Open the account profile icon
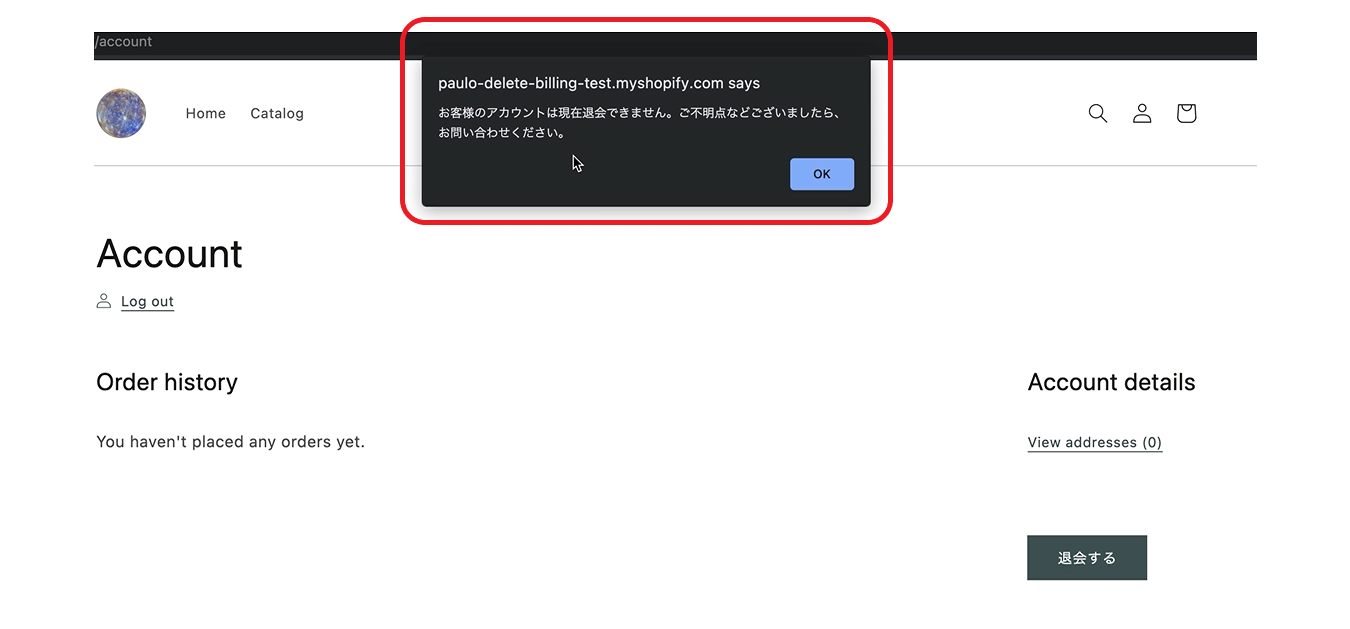This screenshot has width=1350, height=629. coord(1142,113)
